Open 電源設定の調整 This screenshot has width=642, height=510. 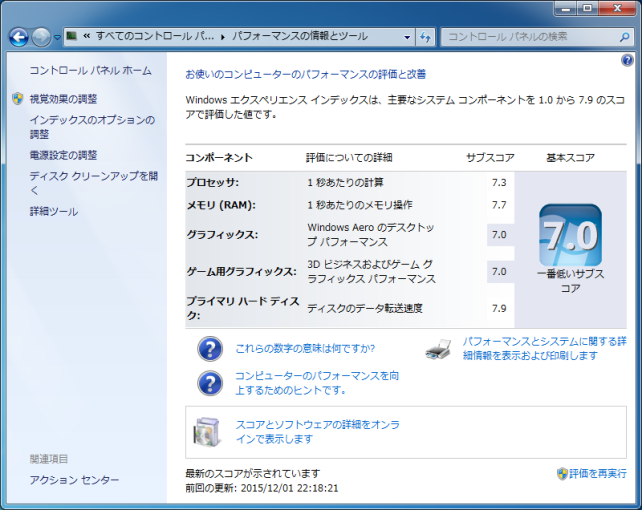coord(63,155)
